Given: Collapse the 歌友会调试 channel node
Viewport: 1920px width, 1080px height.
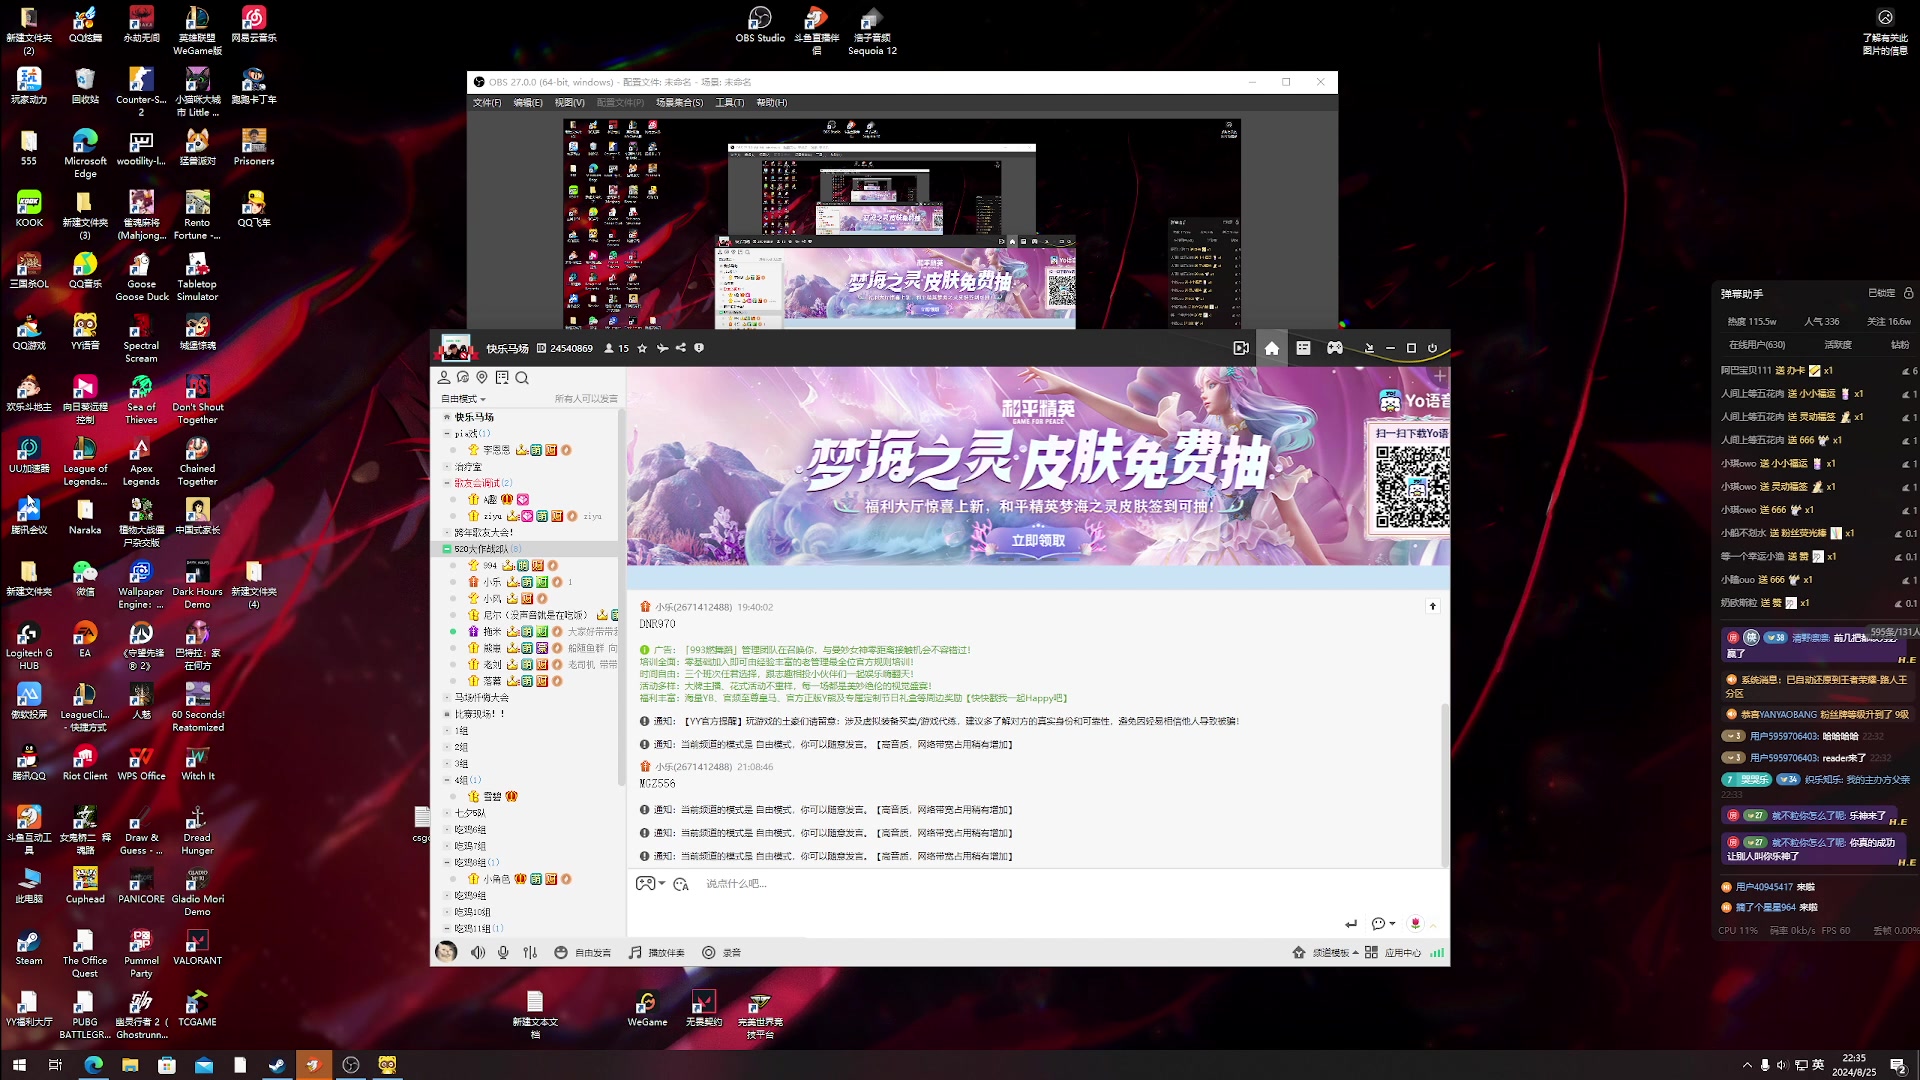Looking at the screenshot, I should click(x=447, y=483).
